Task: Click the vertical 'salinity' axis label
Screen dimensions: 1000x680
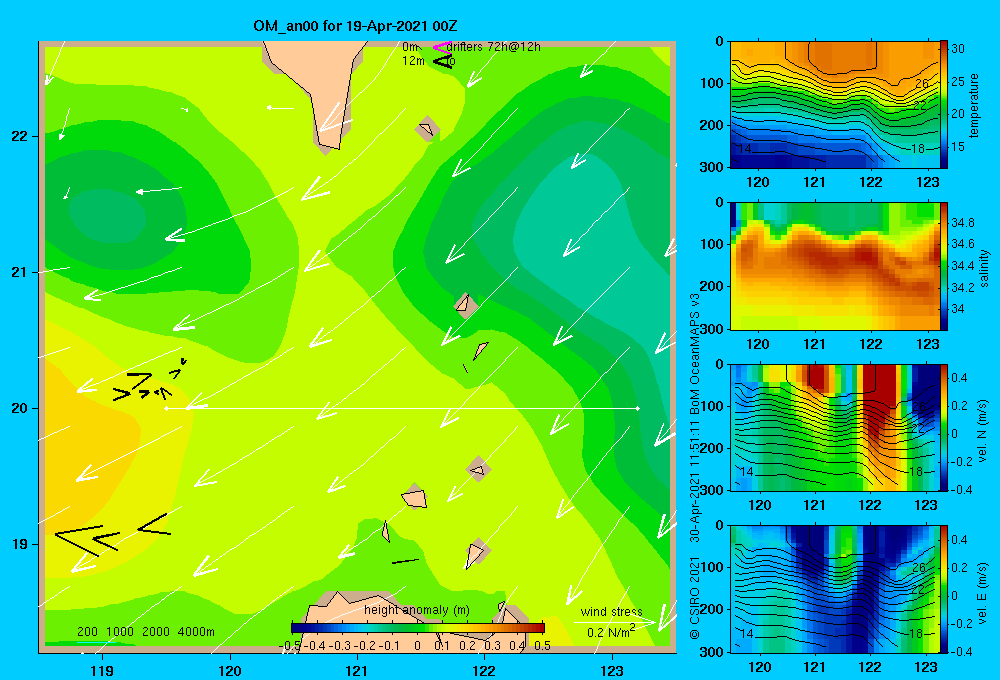Action: point(984,268)
